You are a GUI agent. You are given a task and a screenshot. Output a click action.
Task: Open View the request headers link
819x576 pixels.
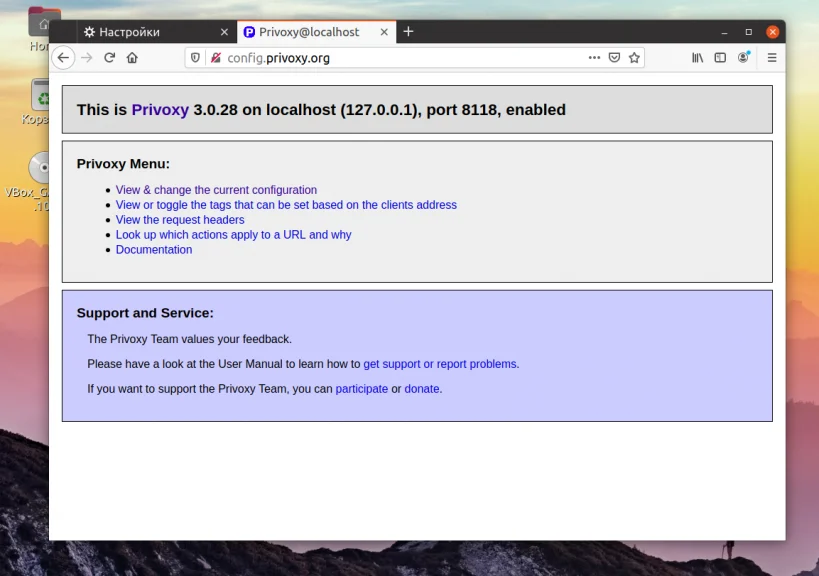[180, 220]
